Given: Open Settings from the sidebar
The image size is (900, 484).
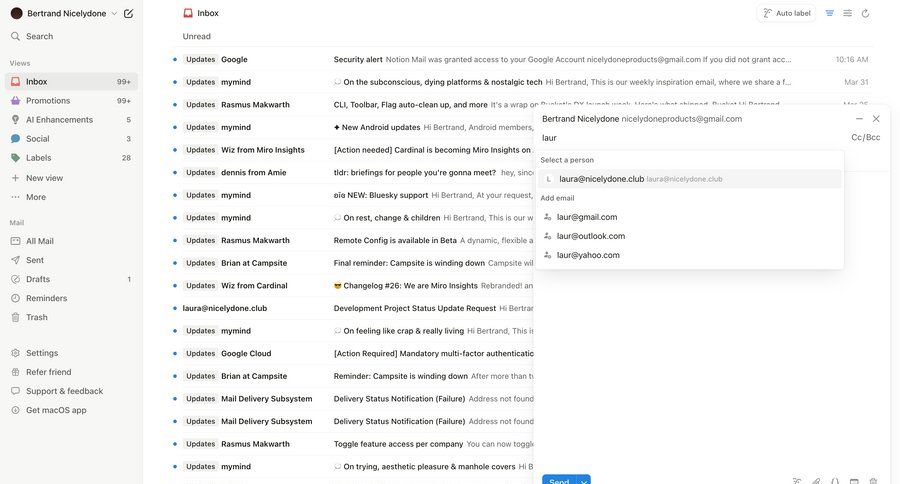Looking at the screenshot, I should click(x=71, y=353).
